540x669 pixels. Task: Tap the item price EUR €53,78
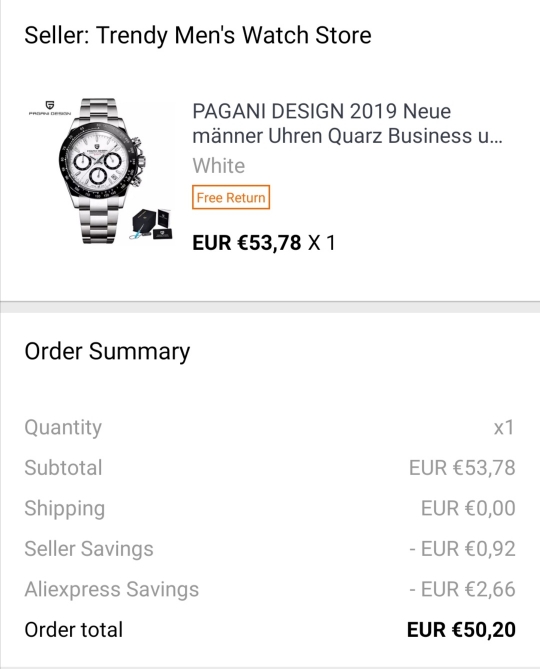point(247,243)
